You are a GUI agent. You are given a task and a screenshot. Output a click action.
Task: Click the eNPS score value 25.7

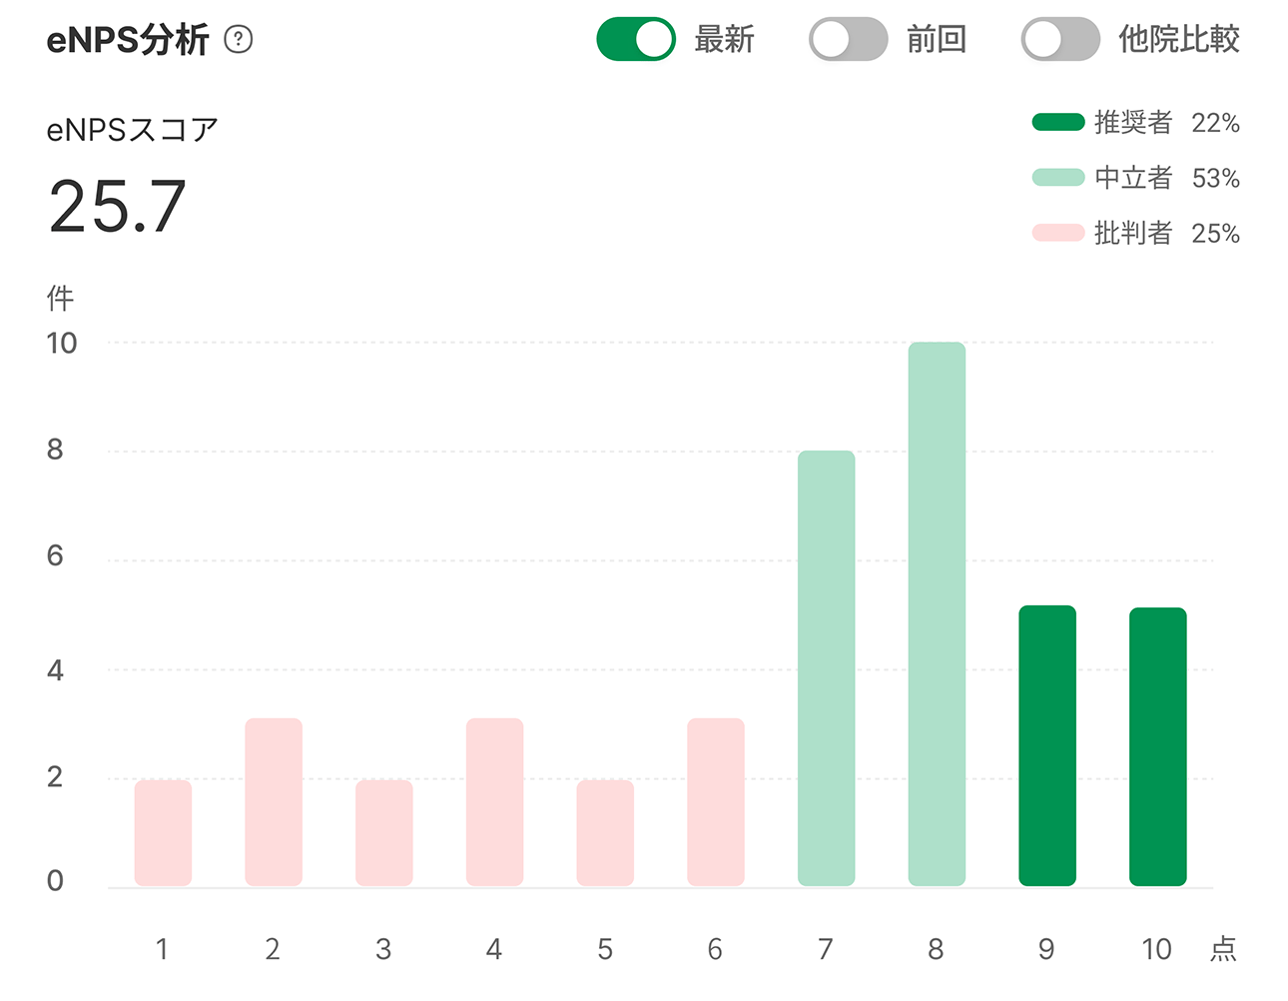(x=117, y=207)
